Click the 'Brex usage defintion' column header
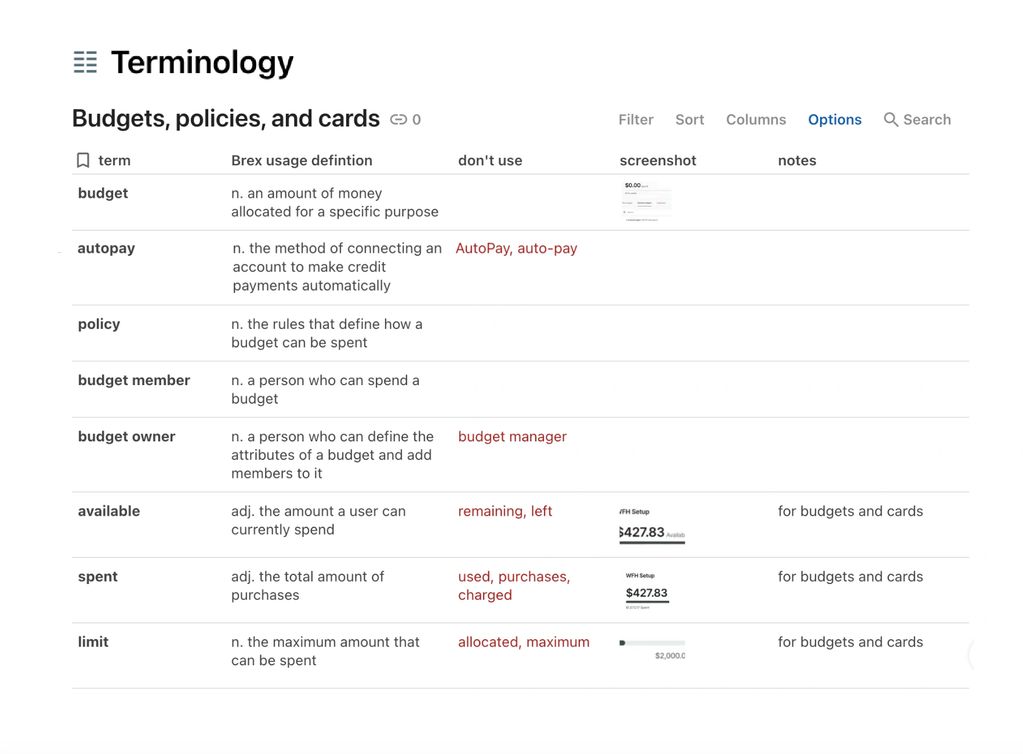This screenshot has height=754, width=1023. click(301, 160)
